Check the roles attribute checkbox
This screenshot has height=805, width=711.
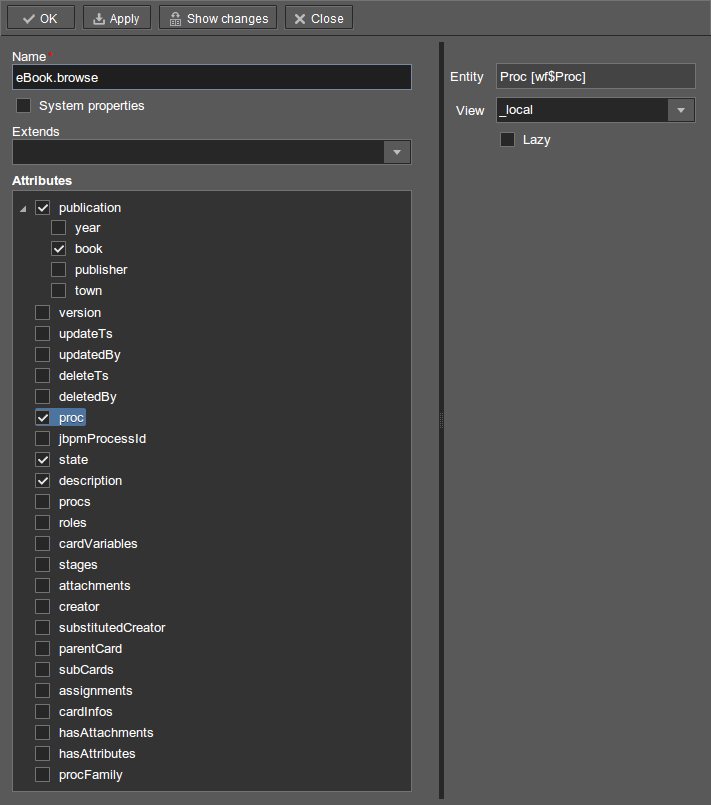point(43,523)
